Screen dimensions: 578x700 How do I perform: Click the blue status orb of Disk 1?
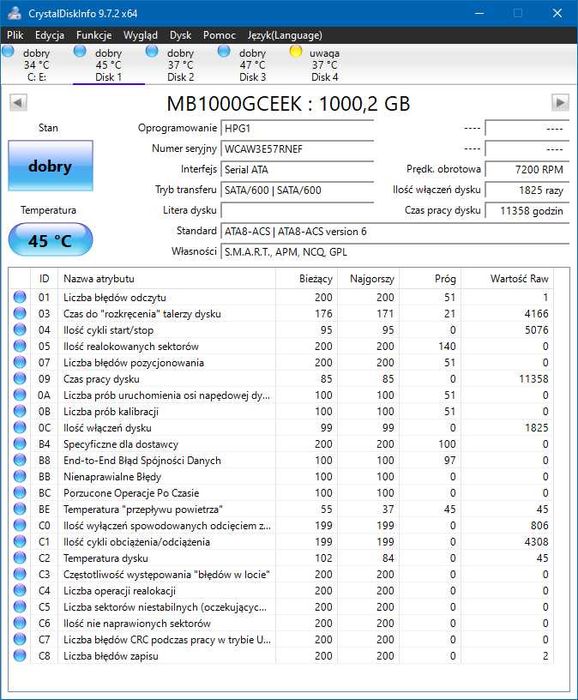(x=80, y=51)
